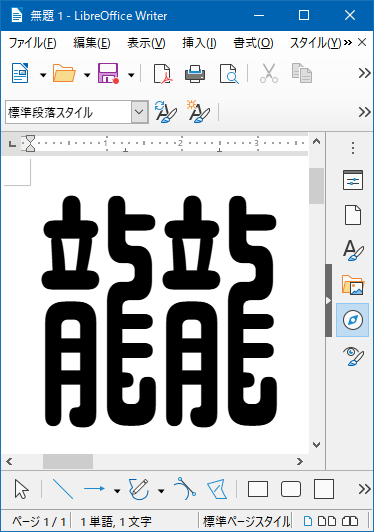374x532 pixels.
Task: Click the horizontal scrollbar right arrow
Action: pyautogui.click(x=299, y=461)
